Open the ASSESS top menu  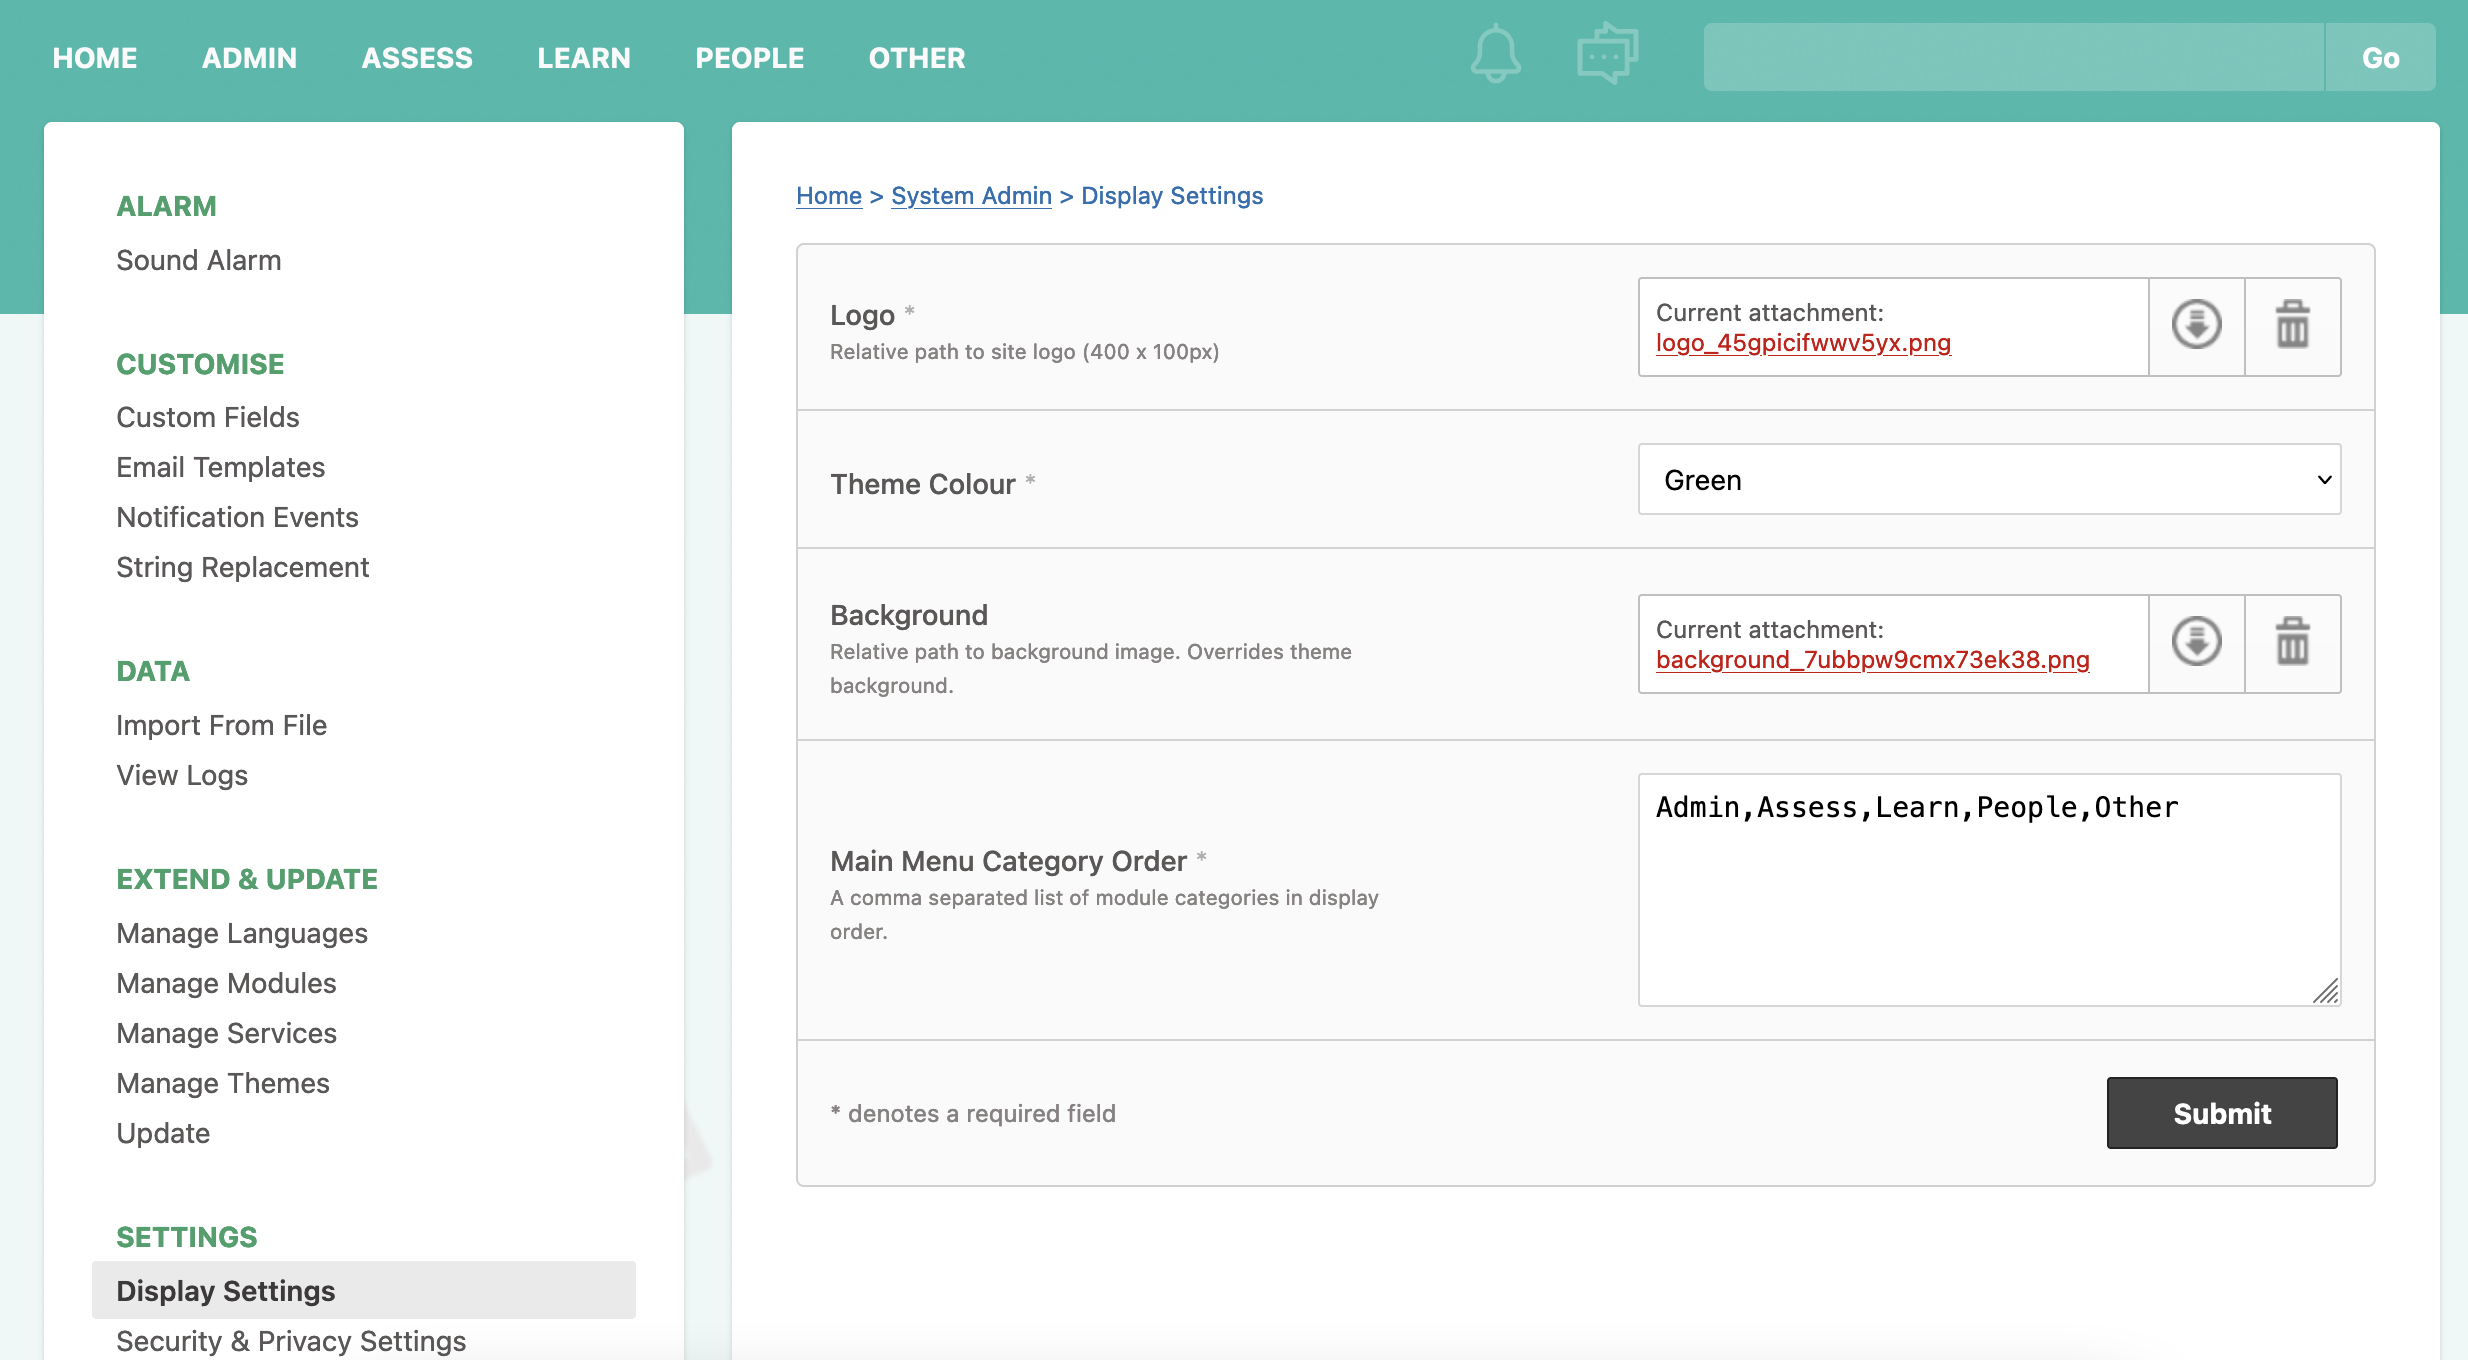[417, 58]
